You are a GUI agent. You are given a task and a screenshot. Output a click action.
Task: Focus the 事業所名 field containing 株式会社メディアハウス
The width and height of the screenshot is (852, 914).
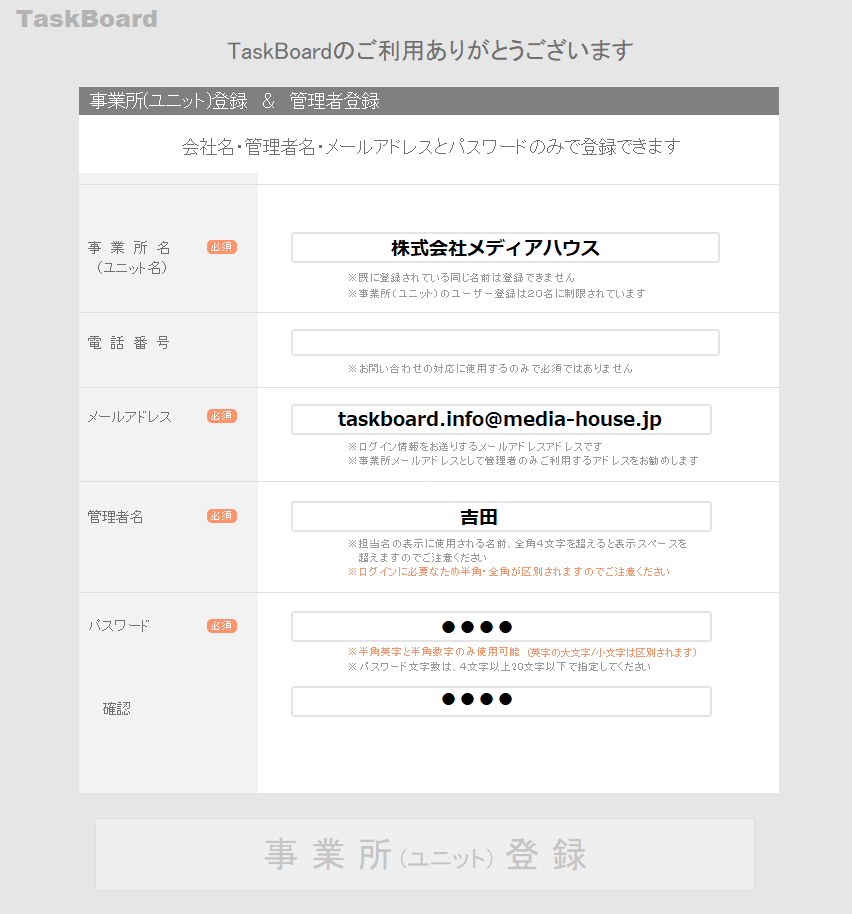pos(505,248)
